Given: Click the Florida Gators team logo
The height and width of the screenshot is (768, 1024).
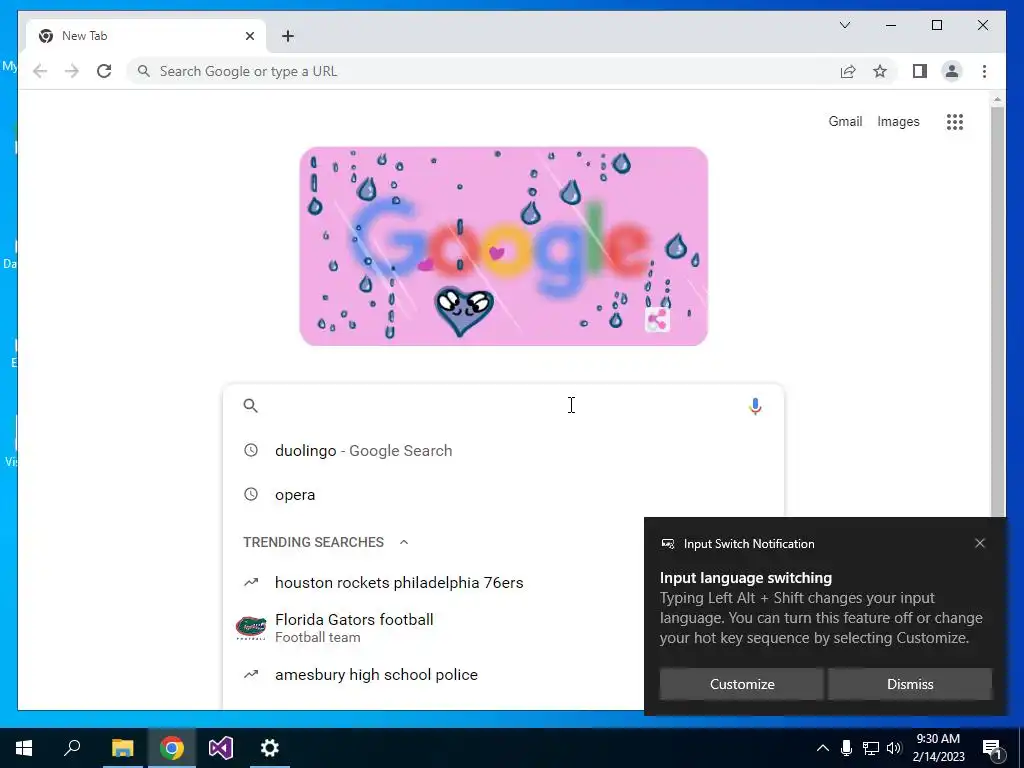Looking at the screenshot, I should 251,628.
